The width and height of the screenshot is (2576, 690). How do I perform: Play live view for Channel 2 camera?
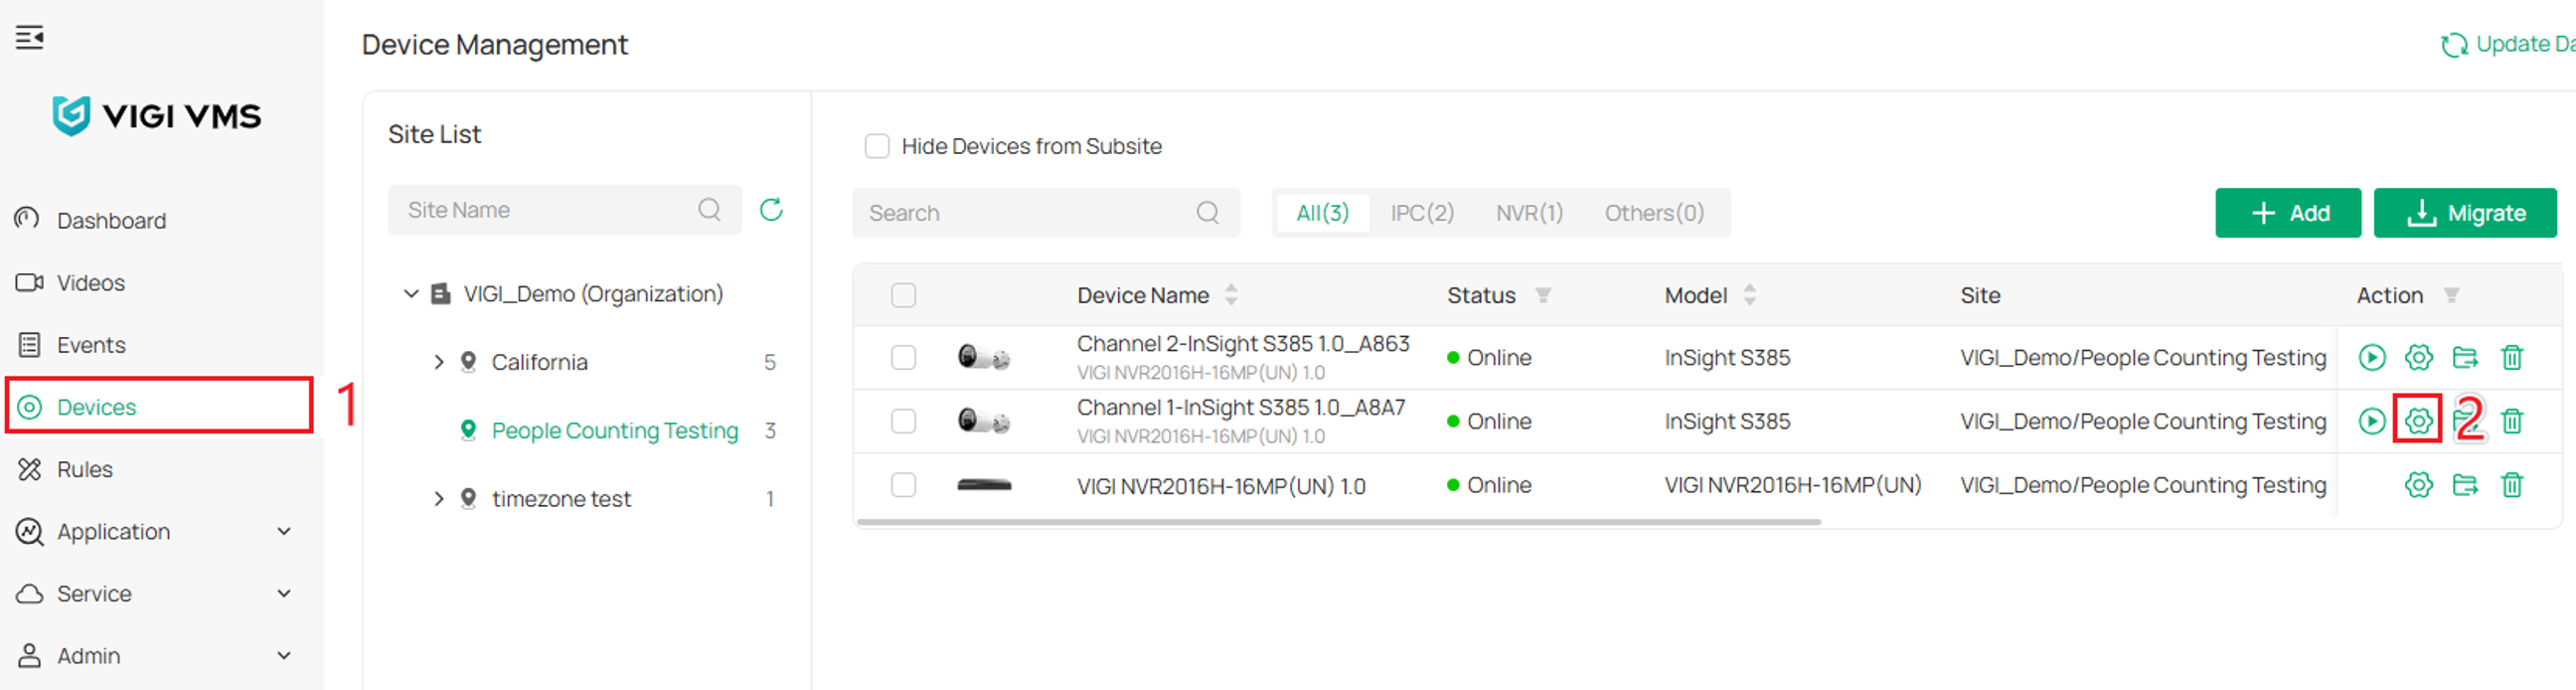click(2372, 357)
